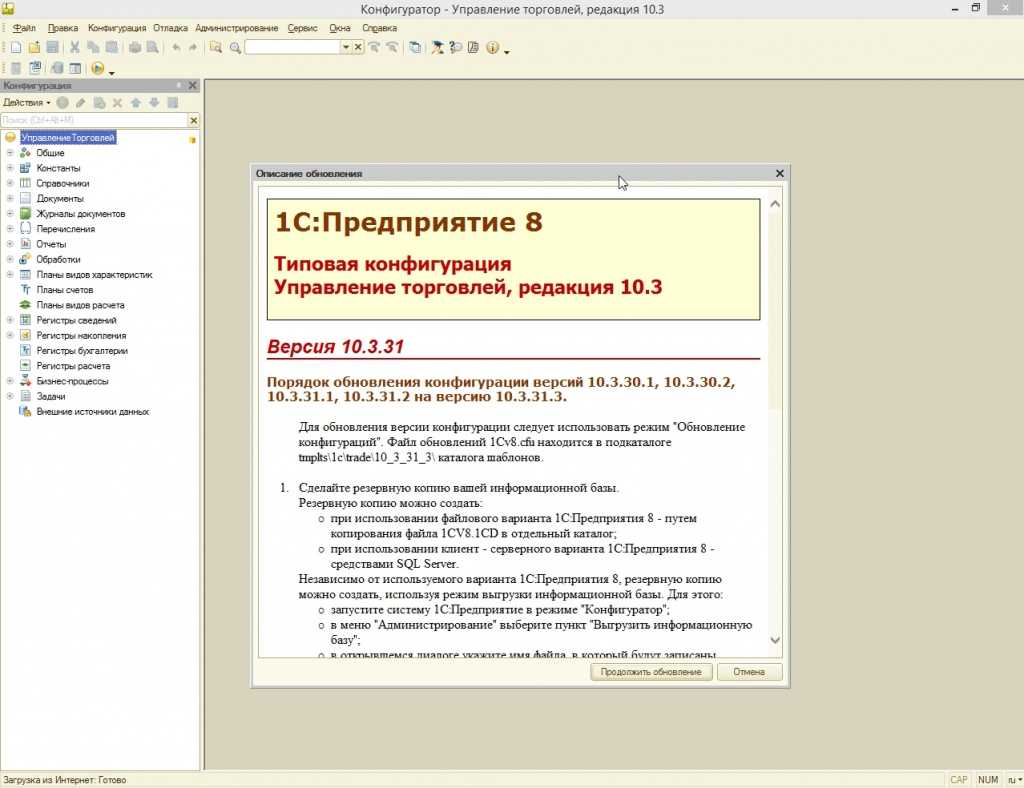Open the toolbar search combo box dropdown
Image resolution: width=1024 pixels, height=788 pixels.
[x=346, y=47]
